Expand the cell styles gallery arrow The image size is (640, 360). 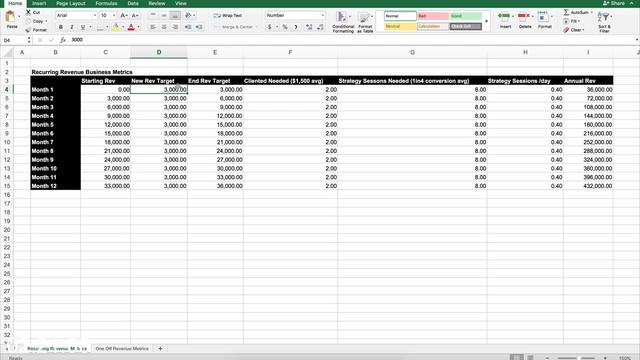[487, 21]
